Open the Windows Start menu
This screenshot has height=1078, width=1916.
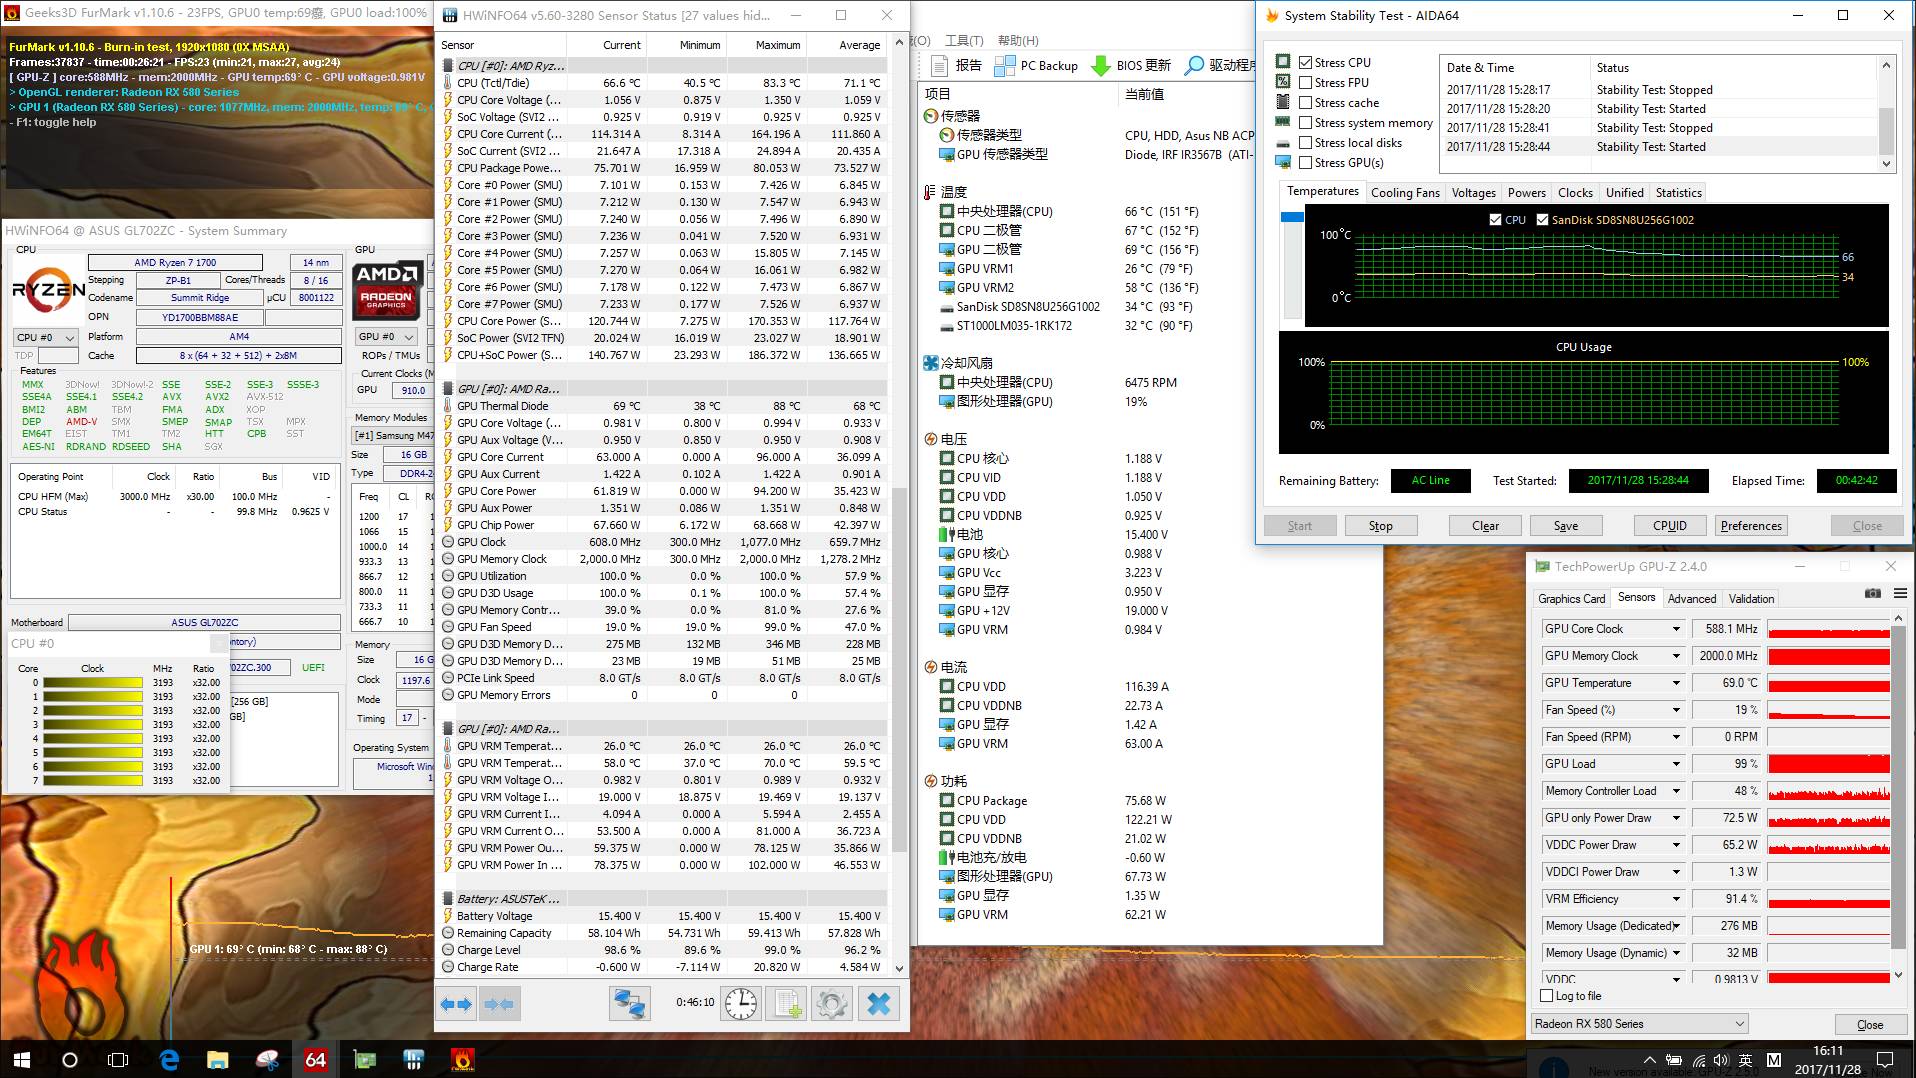click(22, 1059)
